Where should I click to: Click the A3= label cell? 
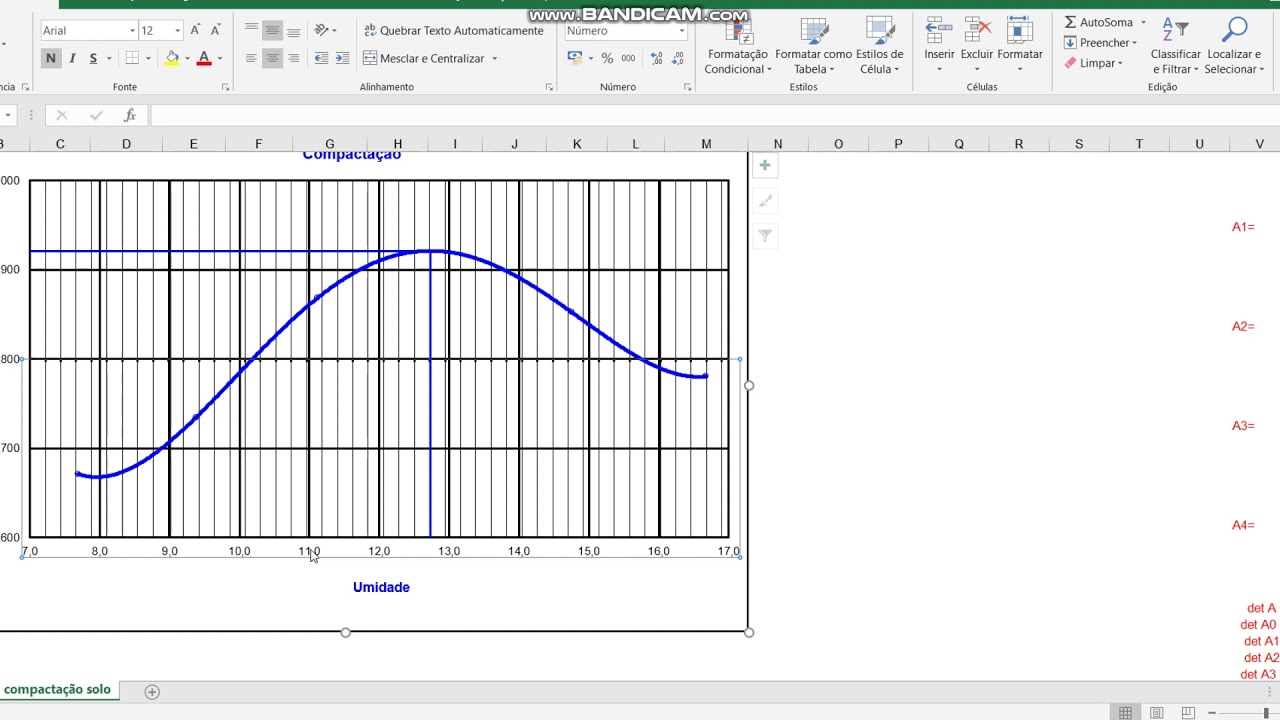(x=1243, y=426)
